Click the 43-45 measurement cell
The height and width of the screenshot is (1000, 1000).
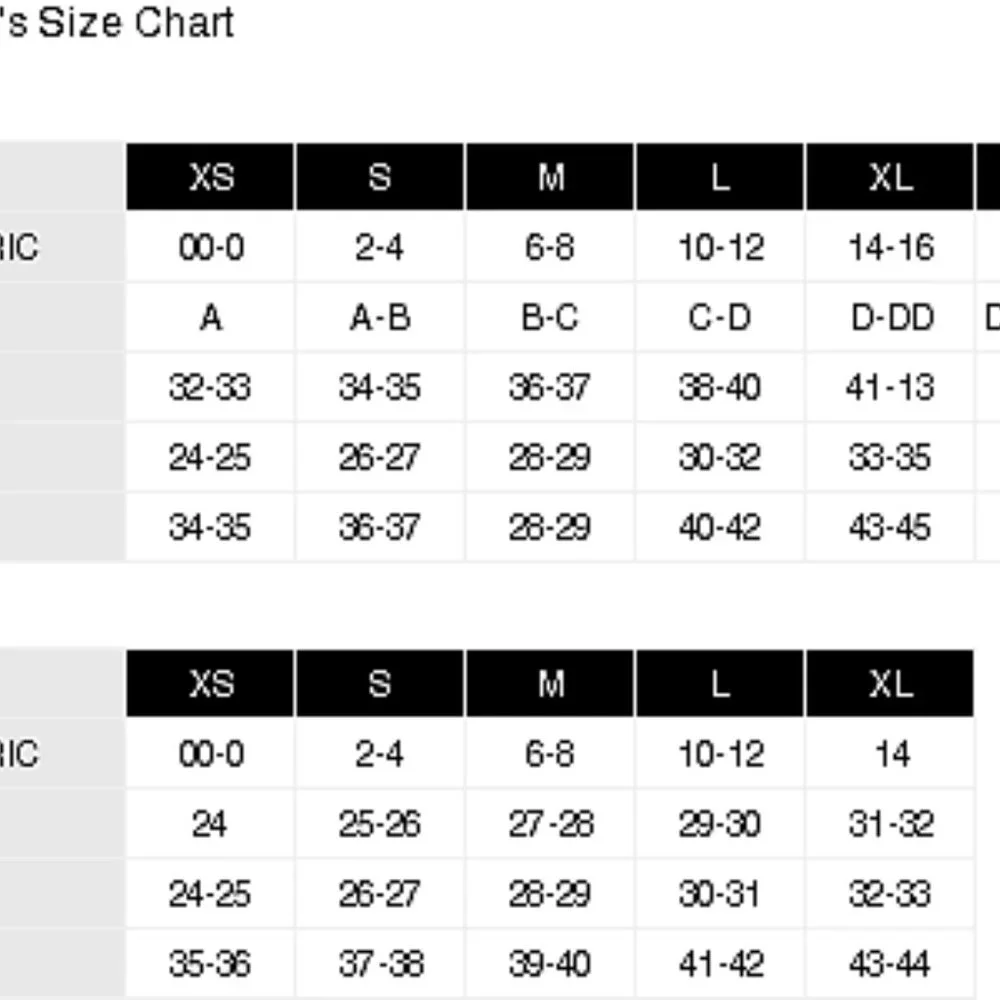pyautogui.click(x=890, y=527)
